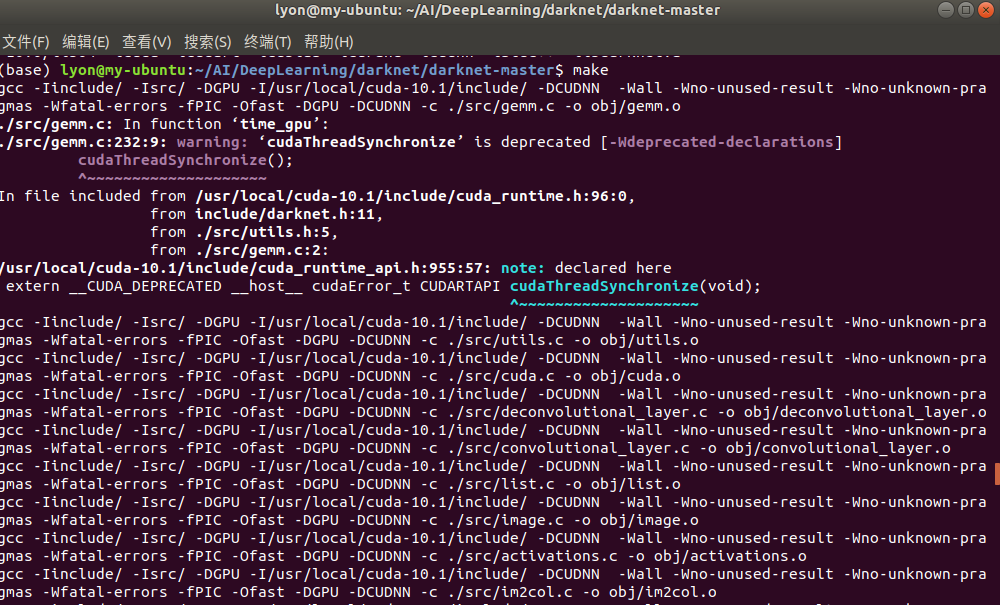Click the cuda_runtime.h:96:0 include path
1000x605 pixels.
pos(411,196)
